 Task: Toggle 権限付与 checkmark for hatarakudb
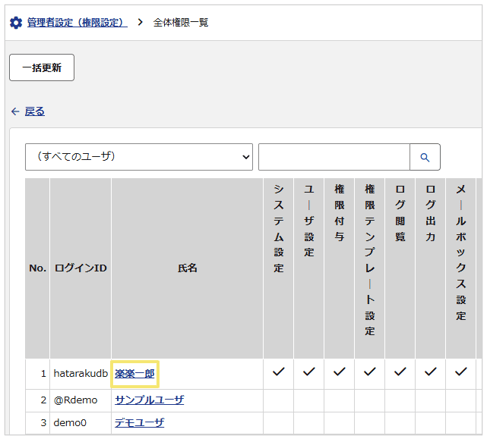click(x=339, y=372)
